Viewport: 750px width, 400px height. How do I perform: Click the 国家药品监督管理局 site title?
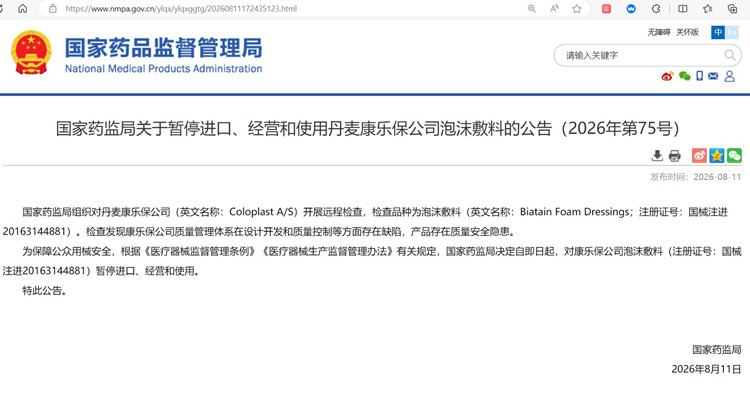(x=164, y=48)
